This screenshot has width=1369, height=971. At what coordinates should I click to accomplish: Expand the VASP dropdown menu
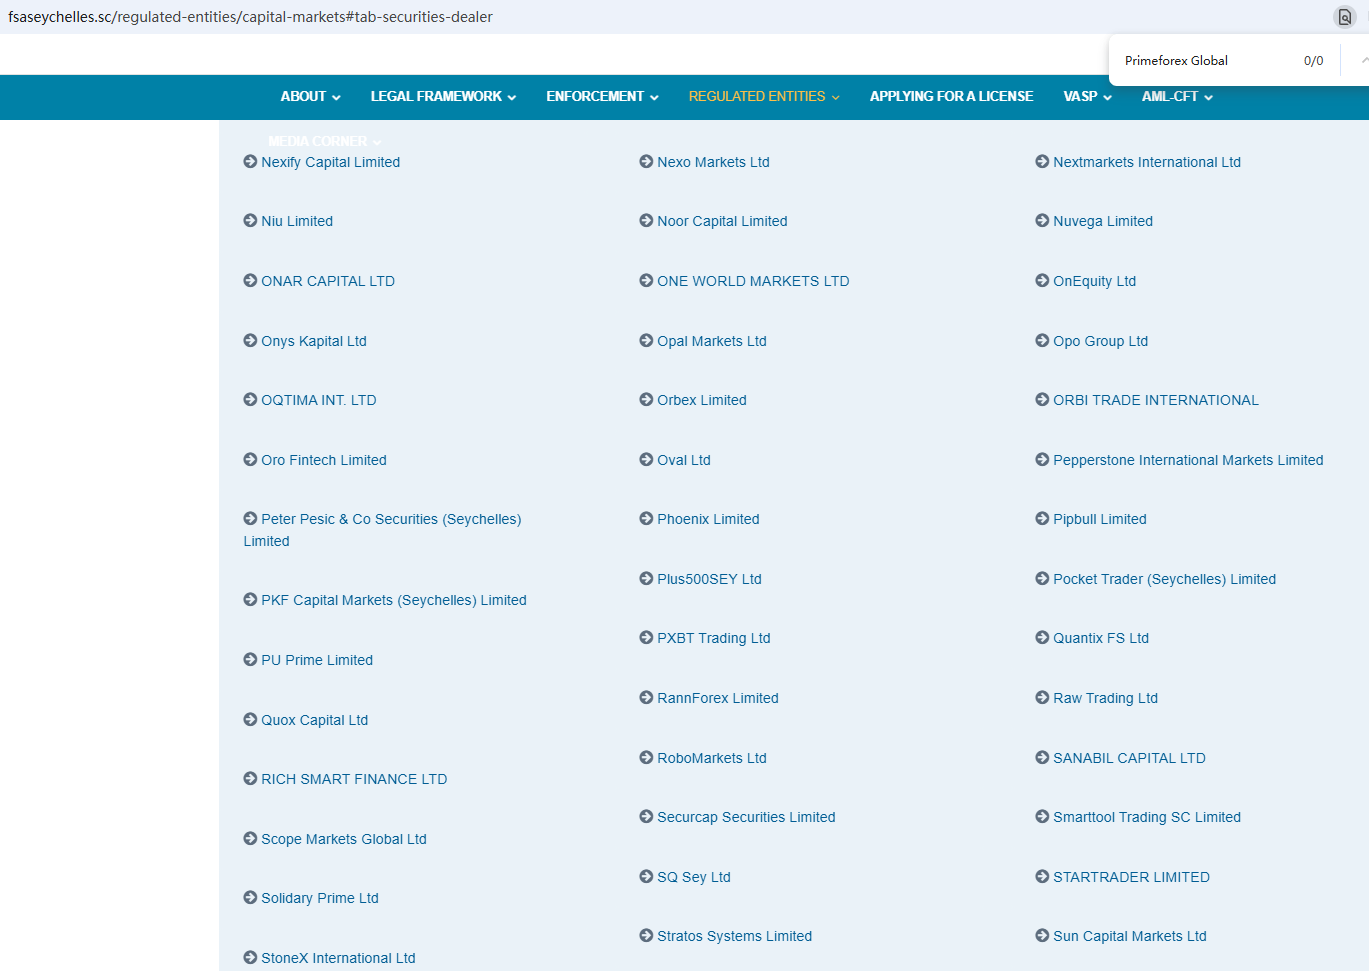[x=1087, y=96]
